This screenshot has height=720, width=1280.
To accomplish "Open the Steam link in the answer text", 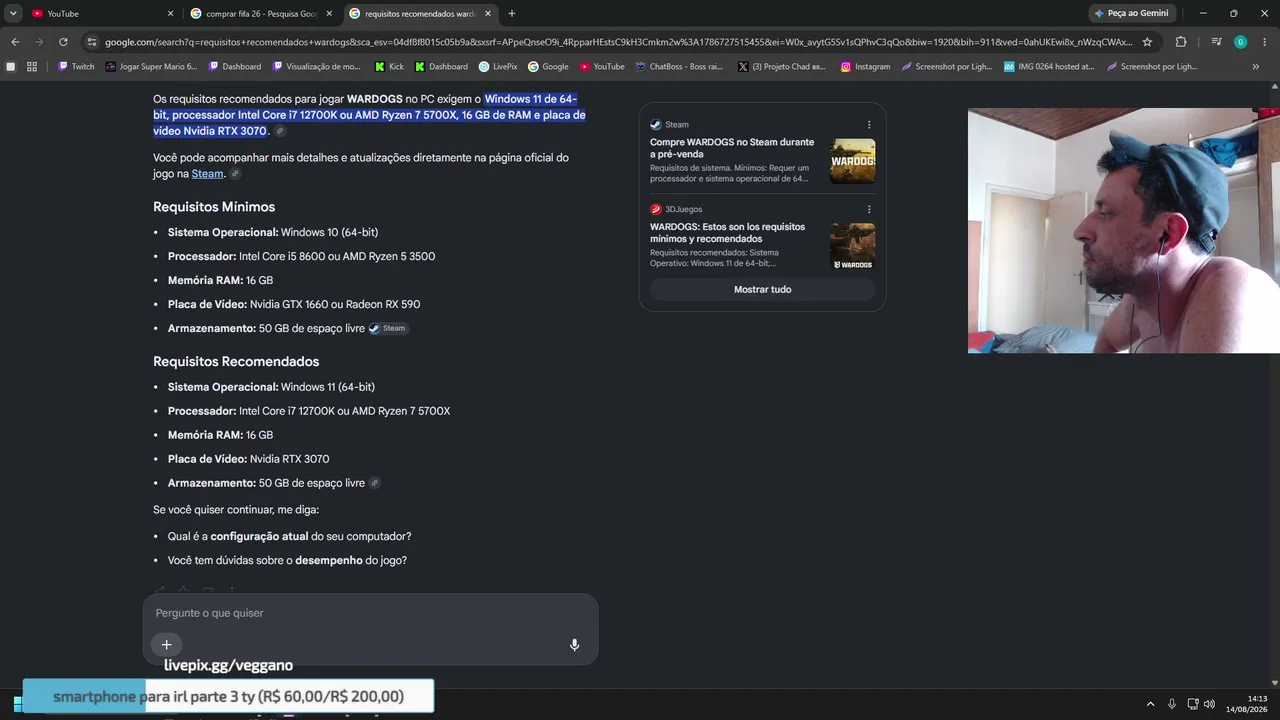I will pyautogui.click(x=207, y=174).
